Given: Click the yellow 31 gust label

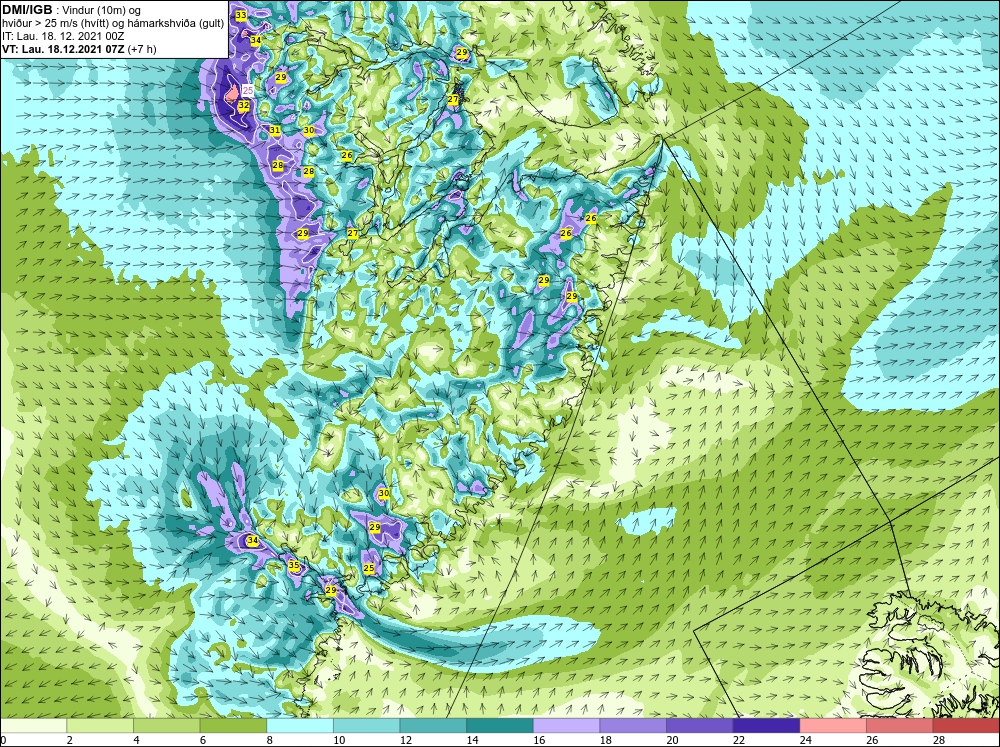Looking at the screenshot, I should tap(274, 130).
